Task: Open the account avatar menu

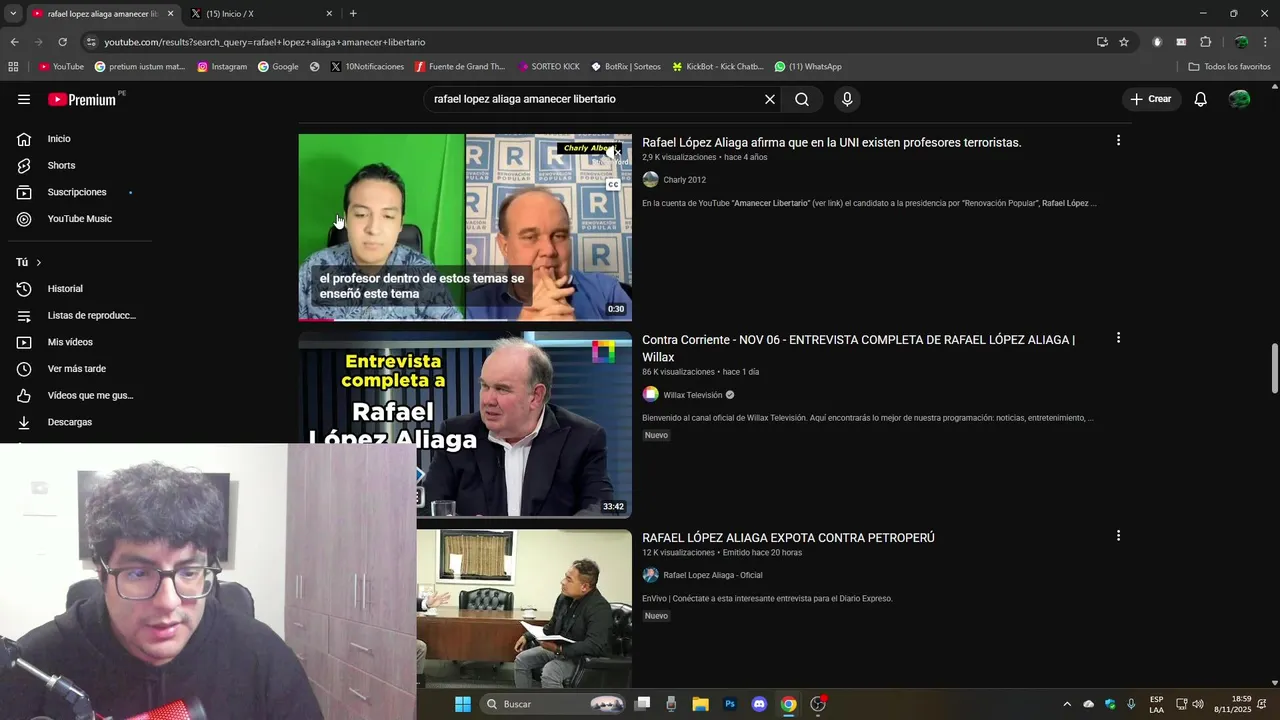Action: tap(1240, 99)
